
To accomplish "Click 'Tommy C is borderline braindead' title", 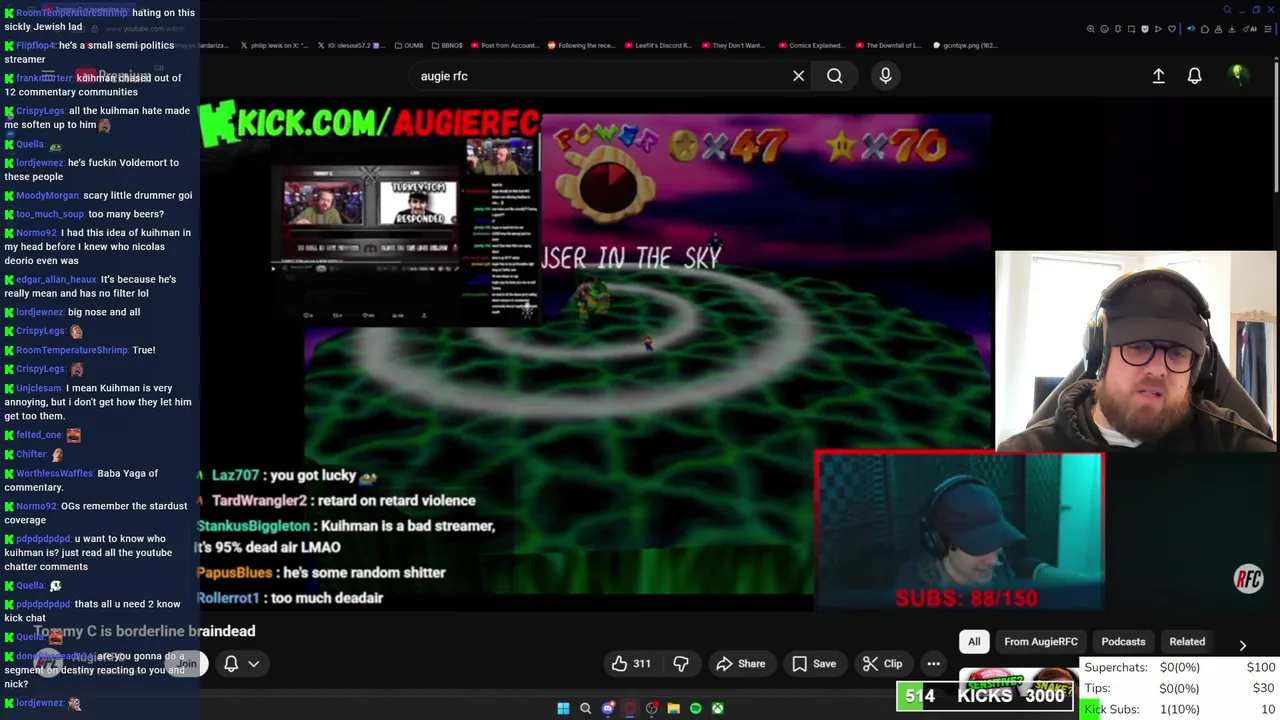I will tap(144, 631).
